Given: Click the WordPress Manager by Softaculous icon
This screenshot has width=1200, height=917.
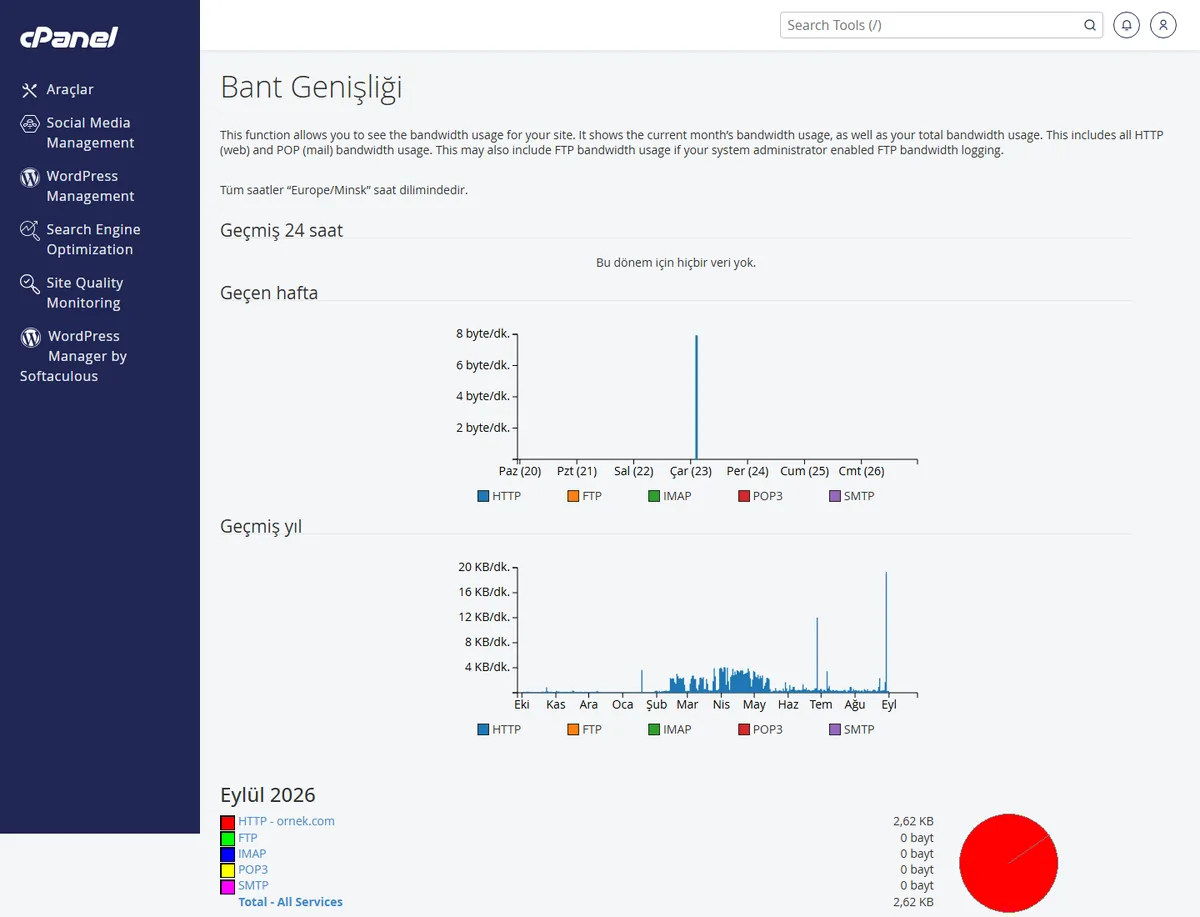Looking at the screenshot, I should point(31,337).
